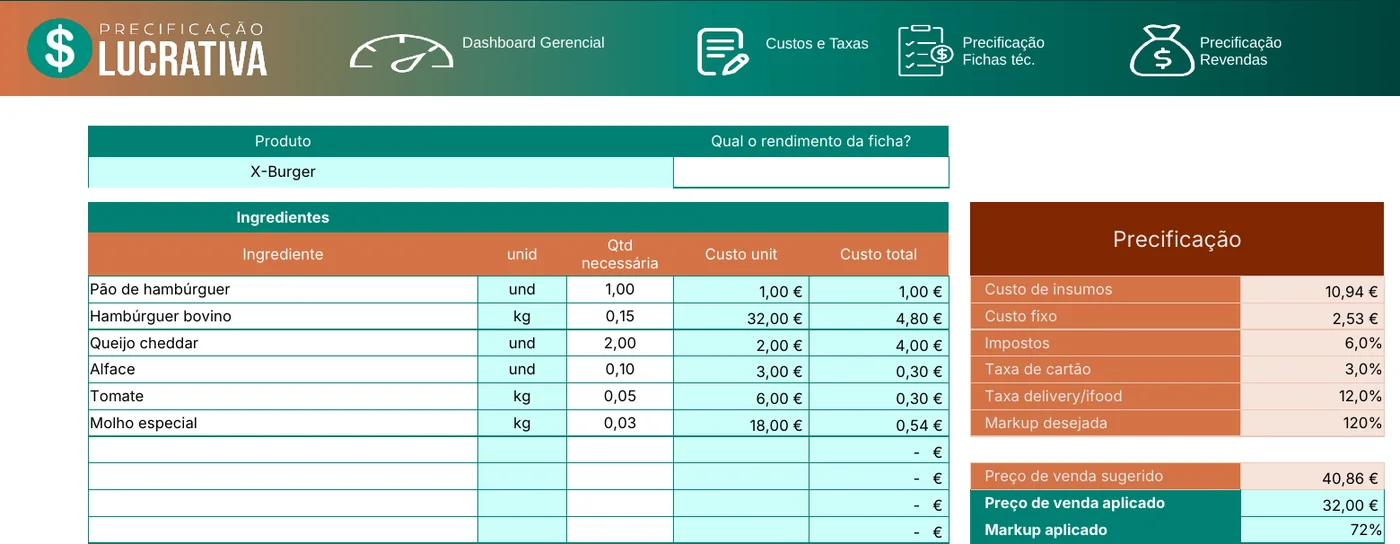Click quantity 0,15 for Hambúrguer bovino
This screenshot has width=1400, height=544.
click(x=620, y=317)
